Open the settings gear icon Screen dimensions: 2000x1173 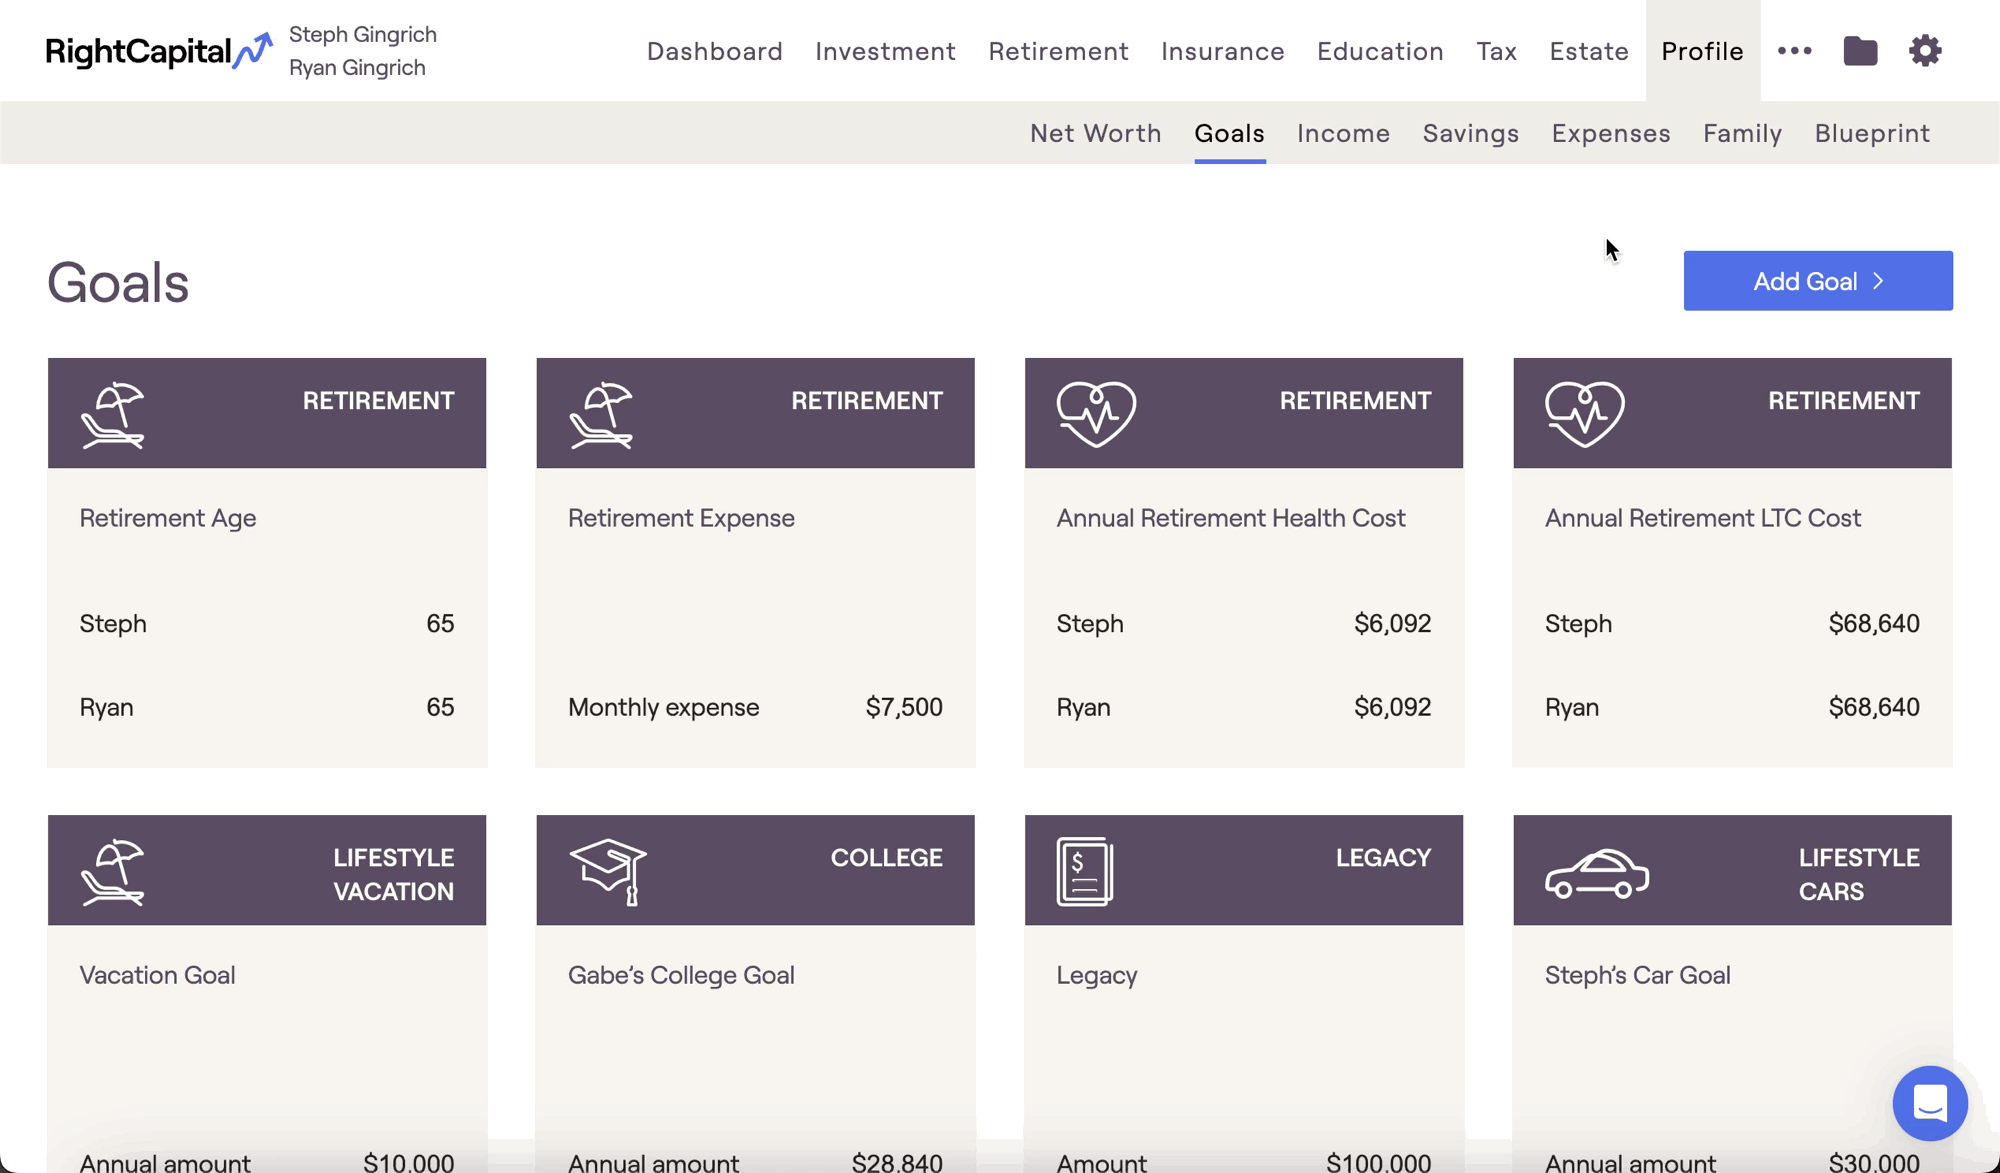coord(1925,51)
